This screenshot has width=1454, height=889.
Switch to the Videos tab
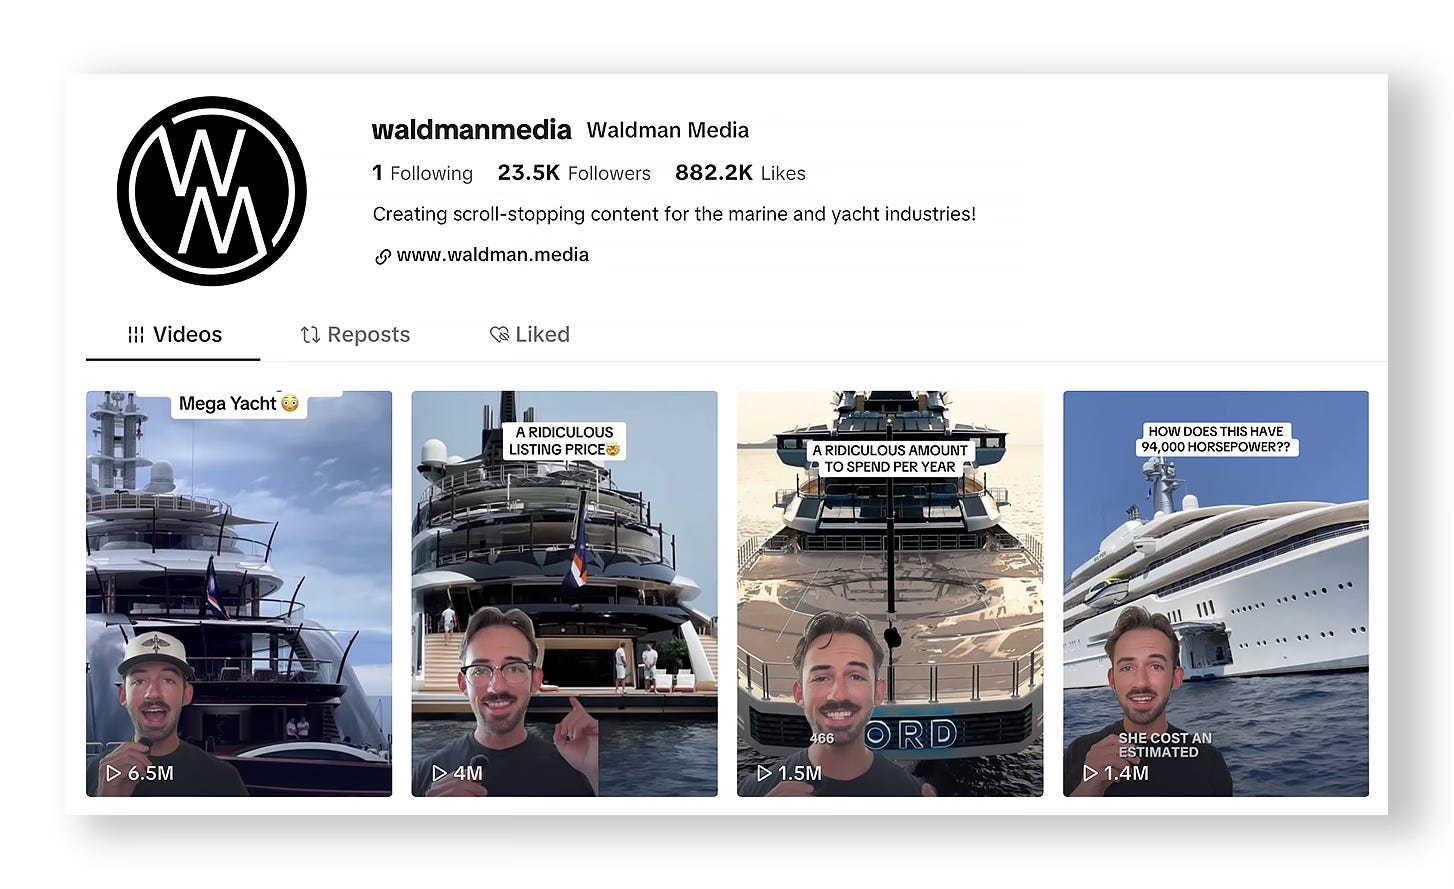[x=174, y=335]
